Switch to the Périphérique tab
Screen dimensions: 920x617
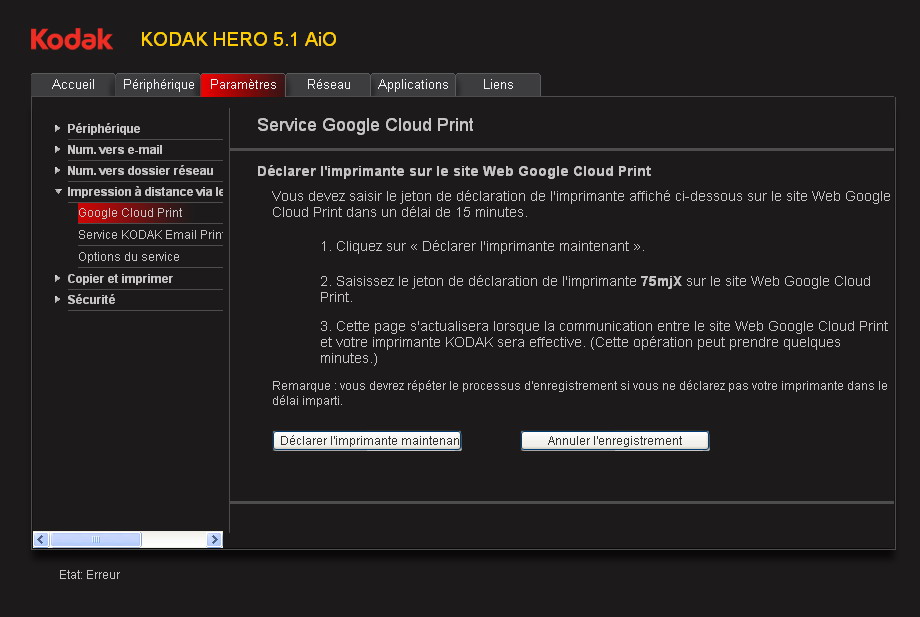coord(158,85)
